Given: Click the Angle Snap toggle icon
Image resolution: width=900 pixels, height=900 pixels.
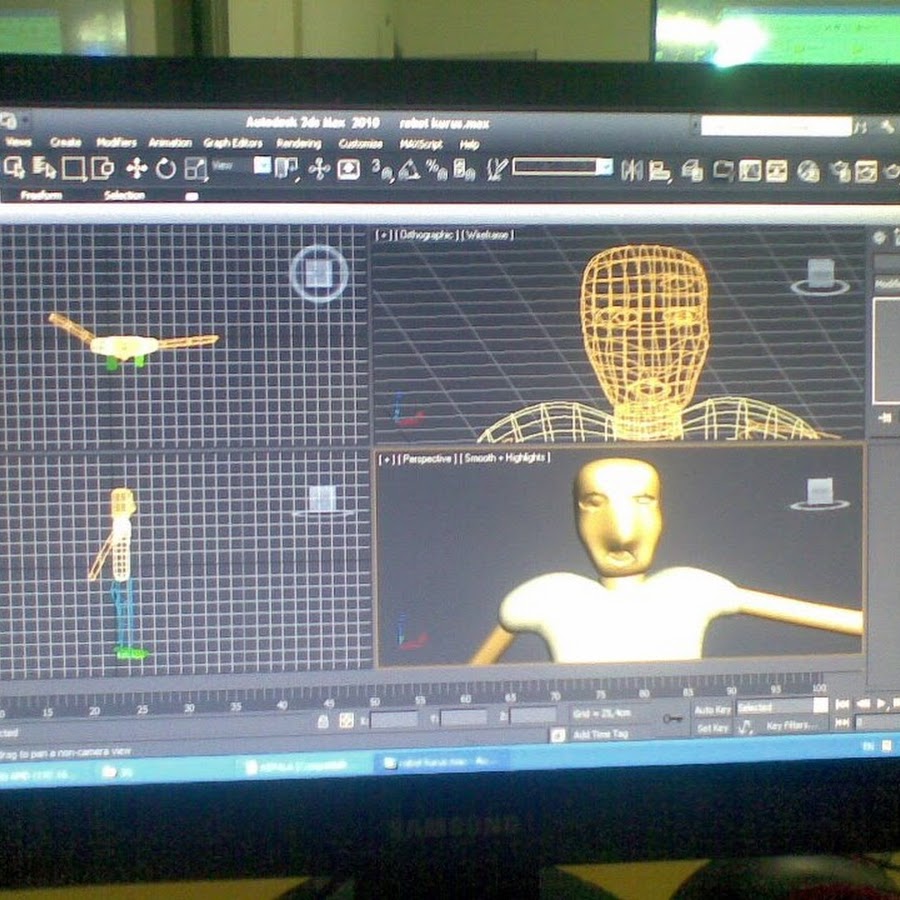Looking at the screenshot, I should point(409,170).
